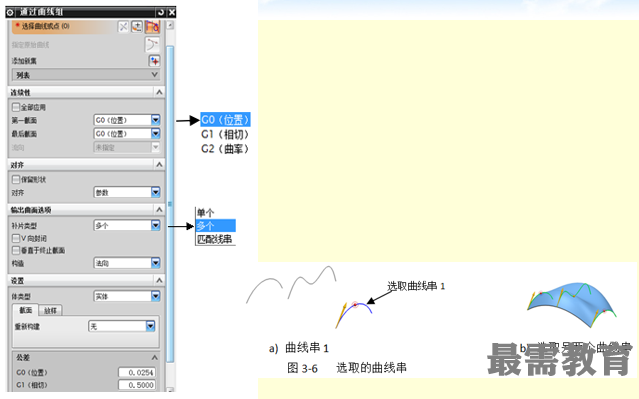Click the 3D surface thumbnail illustration

(571, 304)
